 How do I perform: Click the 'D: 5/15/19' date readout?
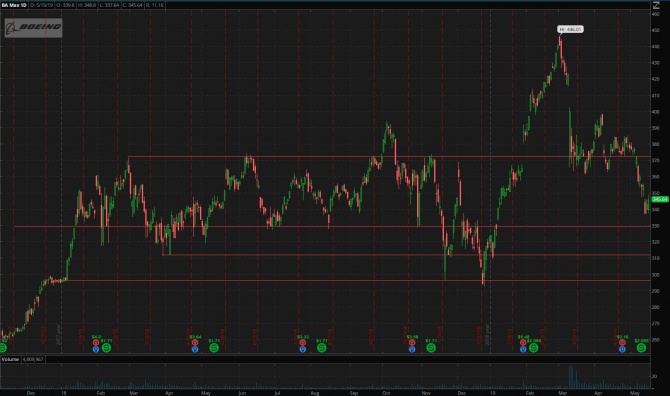(x=41, y=5)
